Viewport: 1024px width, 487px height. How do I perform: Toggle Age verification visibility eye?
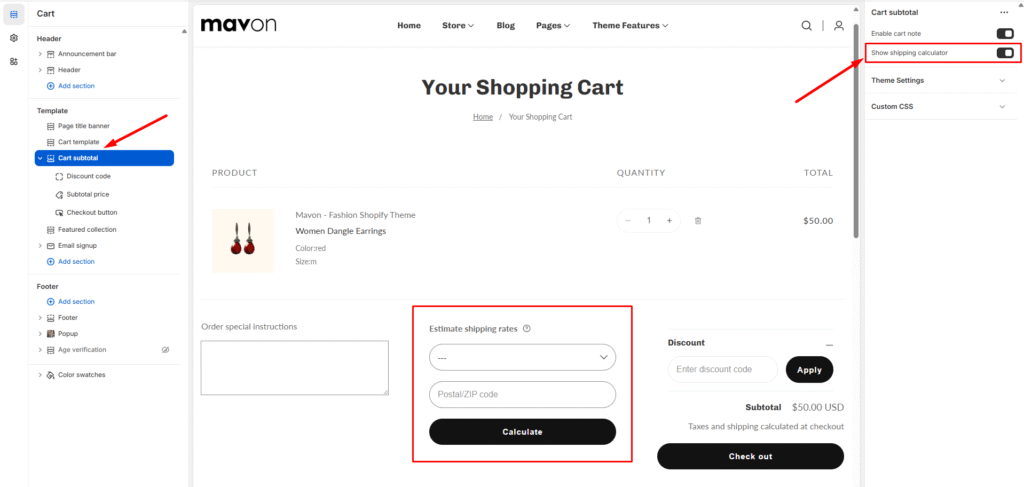(166, 350)
